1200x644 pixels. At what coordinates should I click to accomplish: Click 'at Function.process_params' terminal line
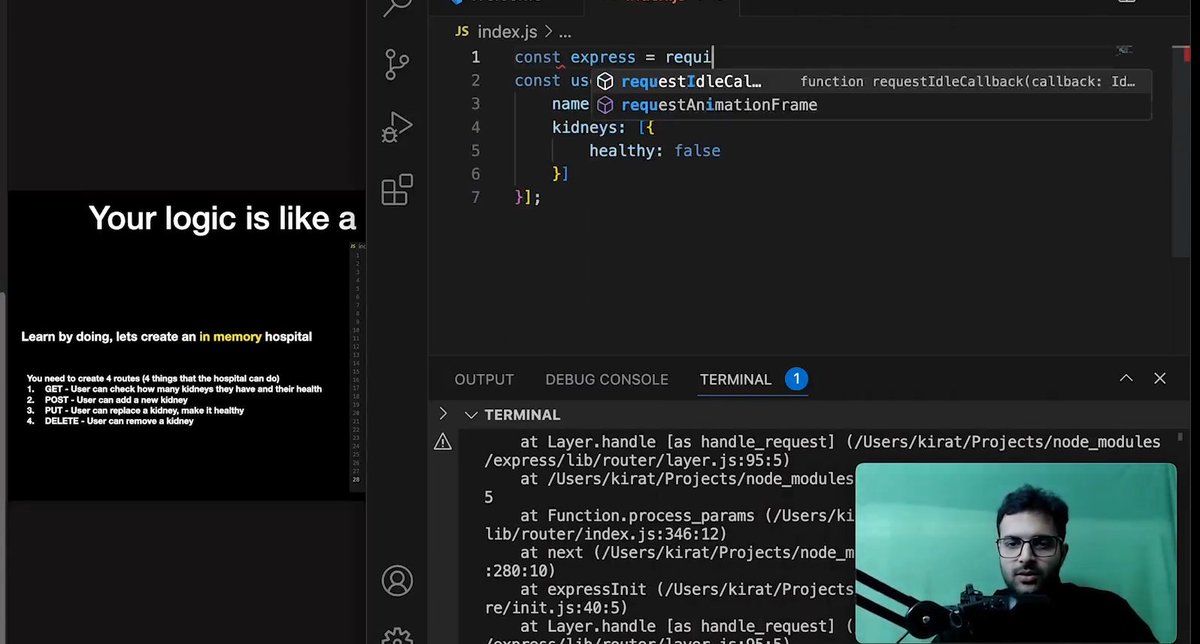click(x=689, y=516)
